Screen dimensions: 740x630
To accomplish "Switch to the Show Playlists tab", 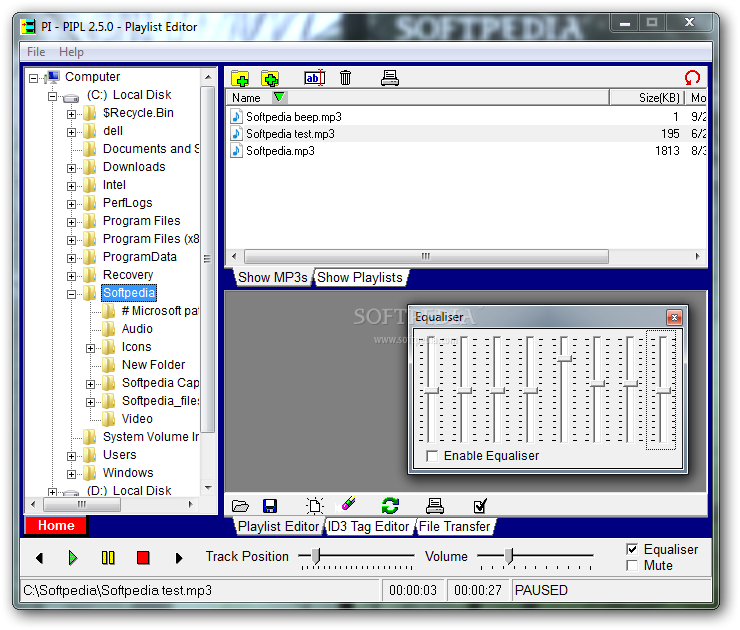I will click(360, 277).
